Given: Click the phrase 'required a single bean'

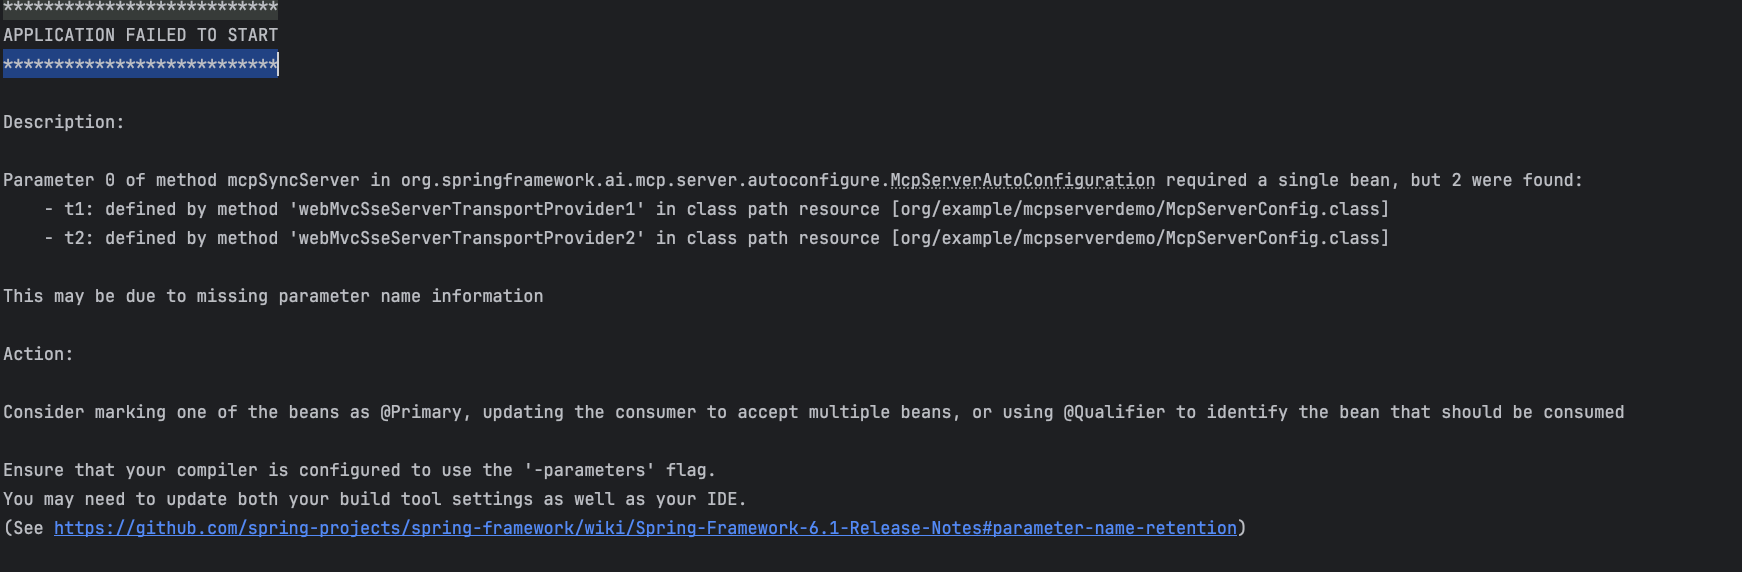Looking at the screenshot, I should tap(1278, 180).
